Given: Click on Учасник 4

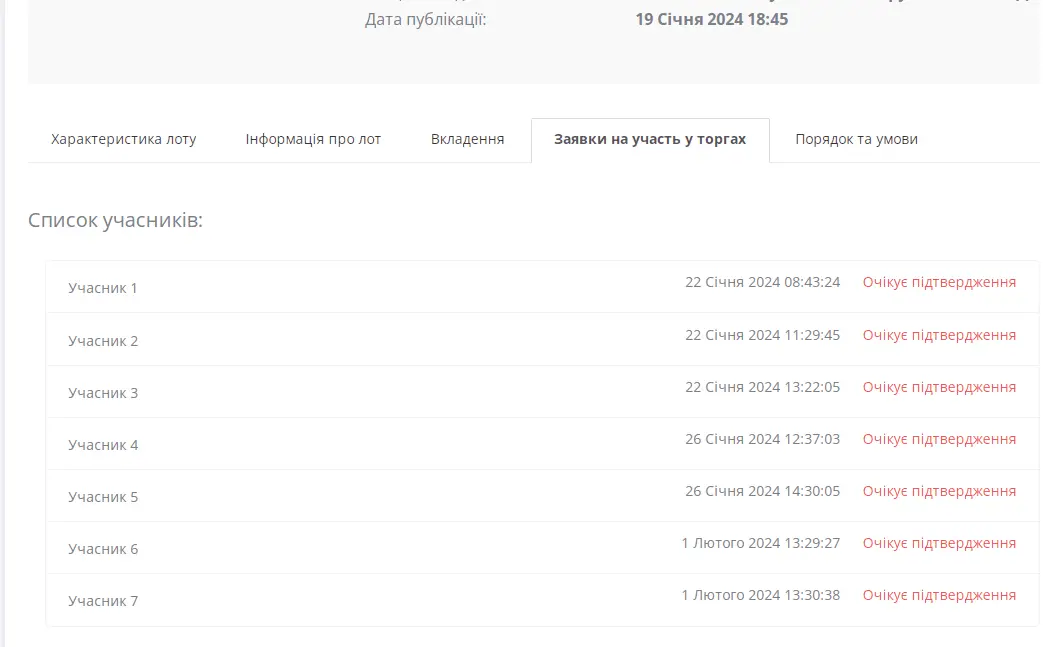Looking at the screenshot, I should coord(103,444).
